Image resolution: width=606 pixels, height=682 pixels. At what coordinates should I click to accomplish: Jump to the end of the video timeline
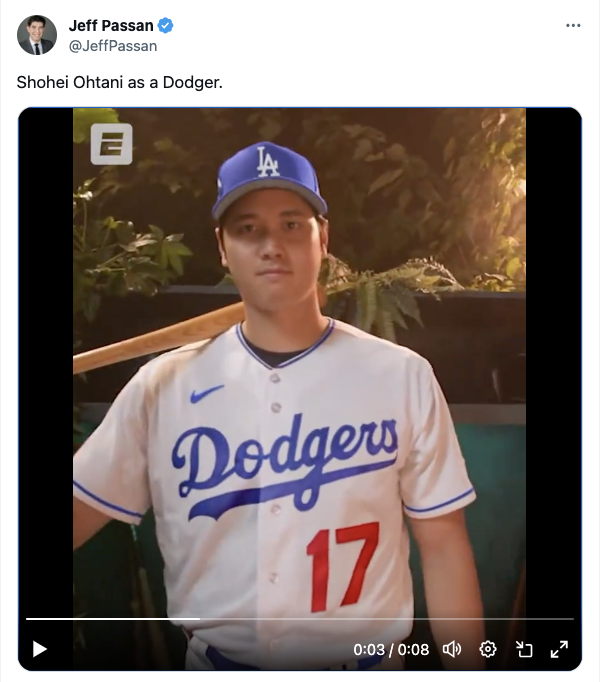[573, 618]
